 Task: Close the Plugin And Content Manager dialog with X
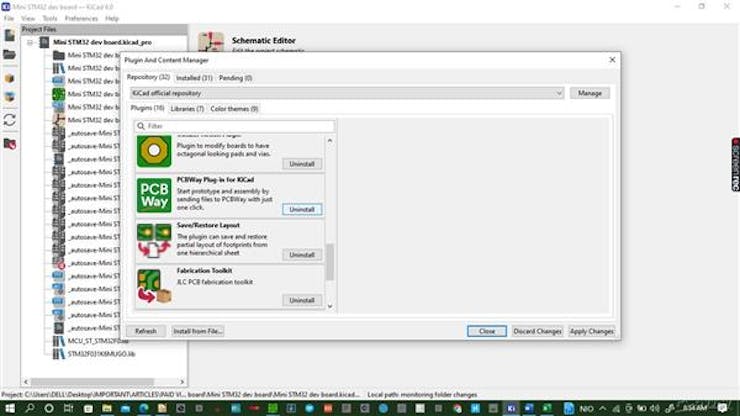612,60
